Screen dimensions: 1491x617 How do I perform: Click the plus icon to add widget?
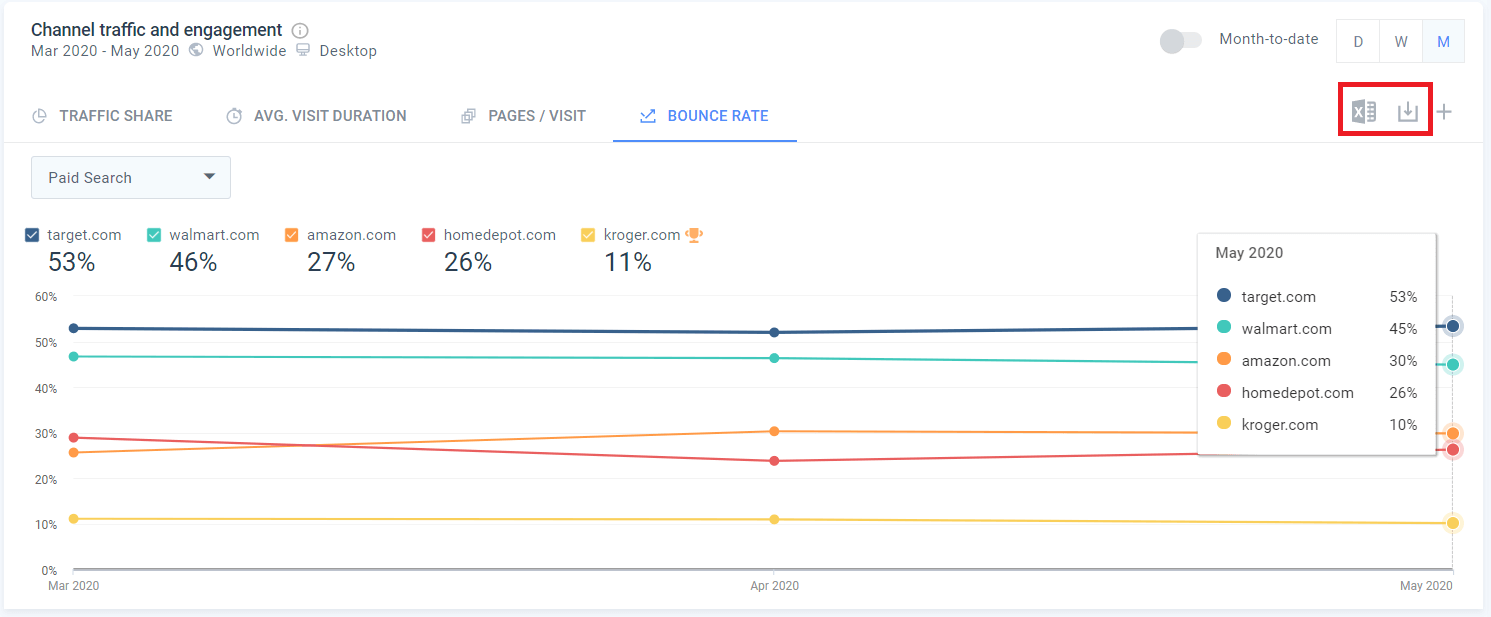pos(1444,112)
